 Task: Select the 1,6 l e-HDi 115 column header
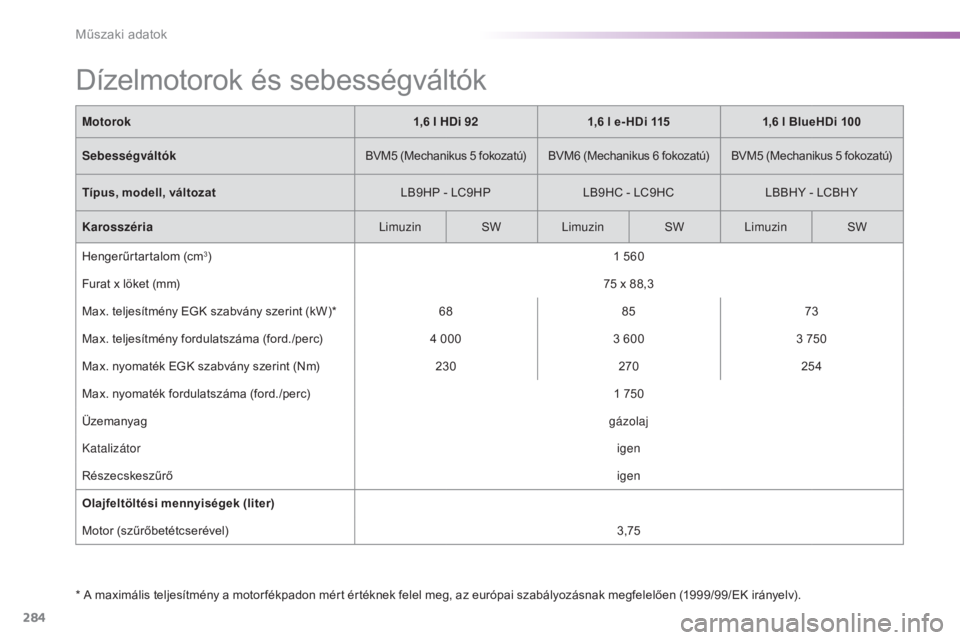tap(629, 122)
